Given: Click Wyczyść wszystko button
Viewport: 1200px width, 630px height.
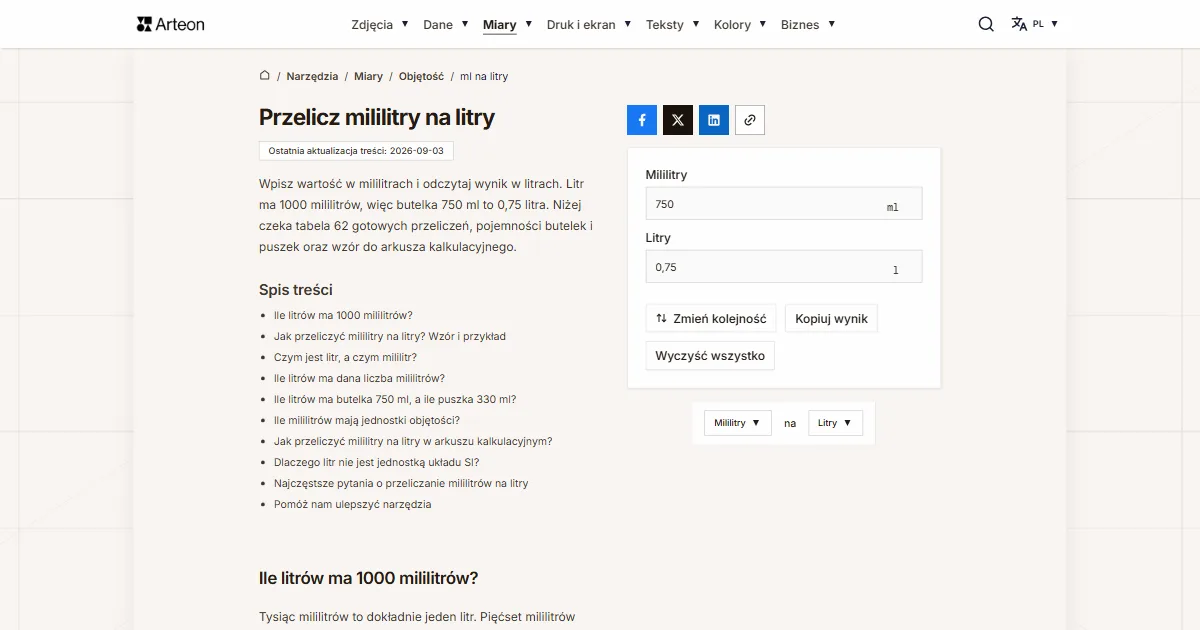Looking at the screenshot, I should [x=710, y=356].
